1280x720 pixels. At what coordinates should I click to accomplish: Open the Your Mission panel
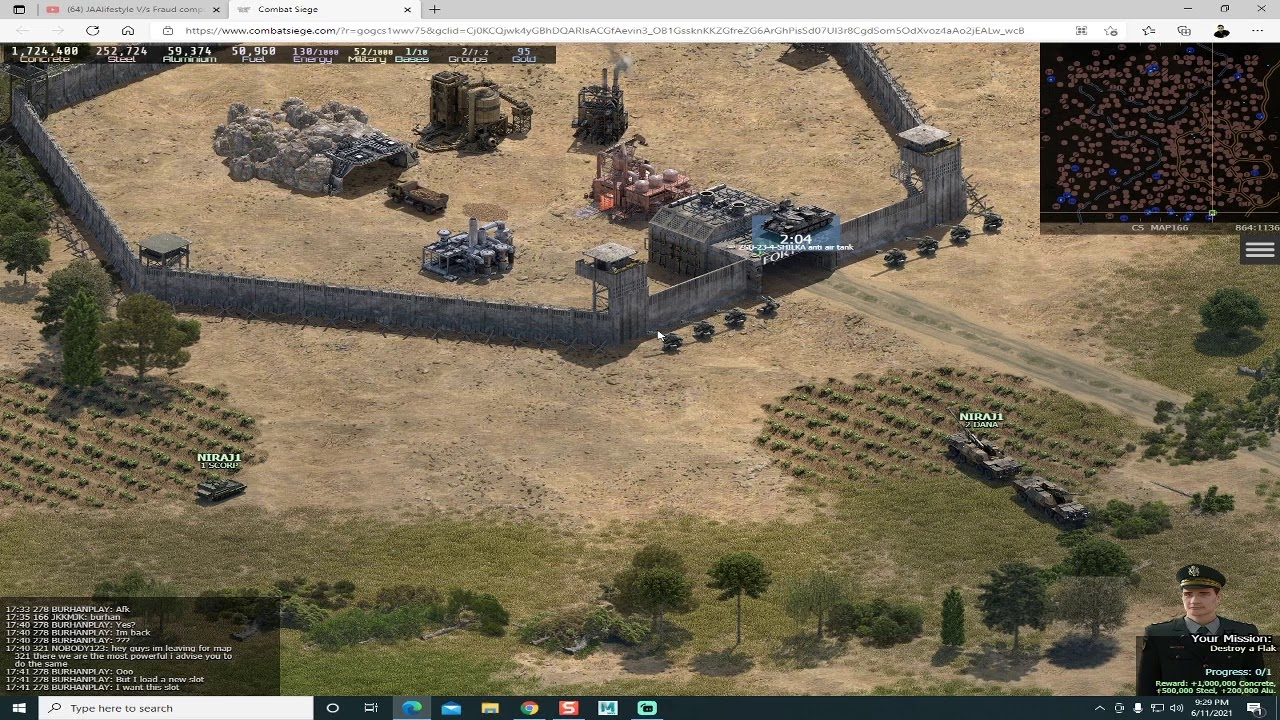tap(1230, 638)
